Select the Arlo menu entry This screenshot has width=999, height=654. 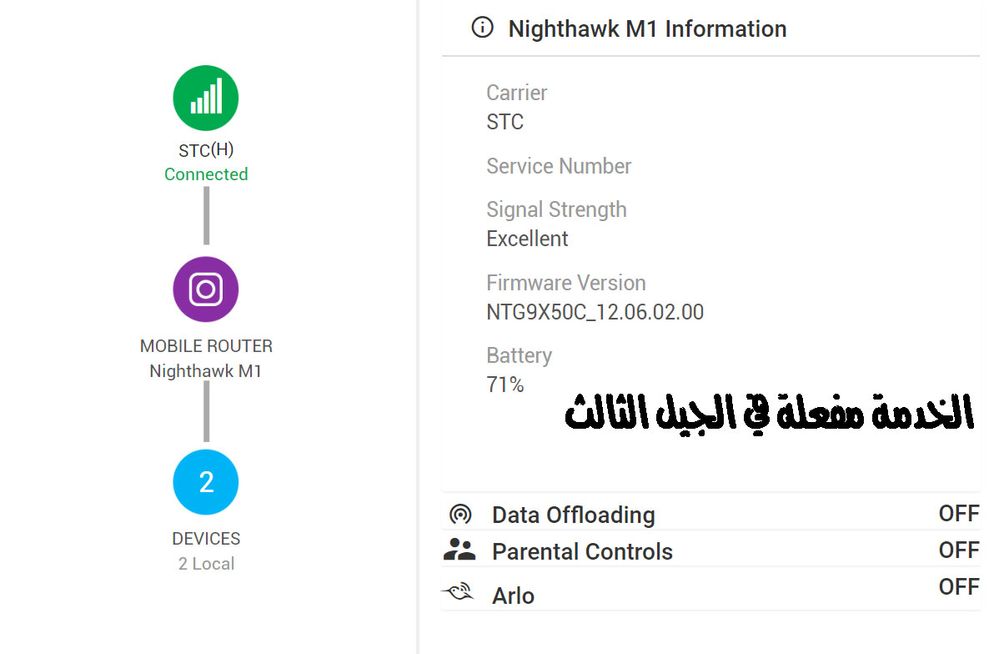point(513,596)
